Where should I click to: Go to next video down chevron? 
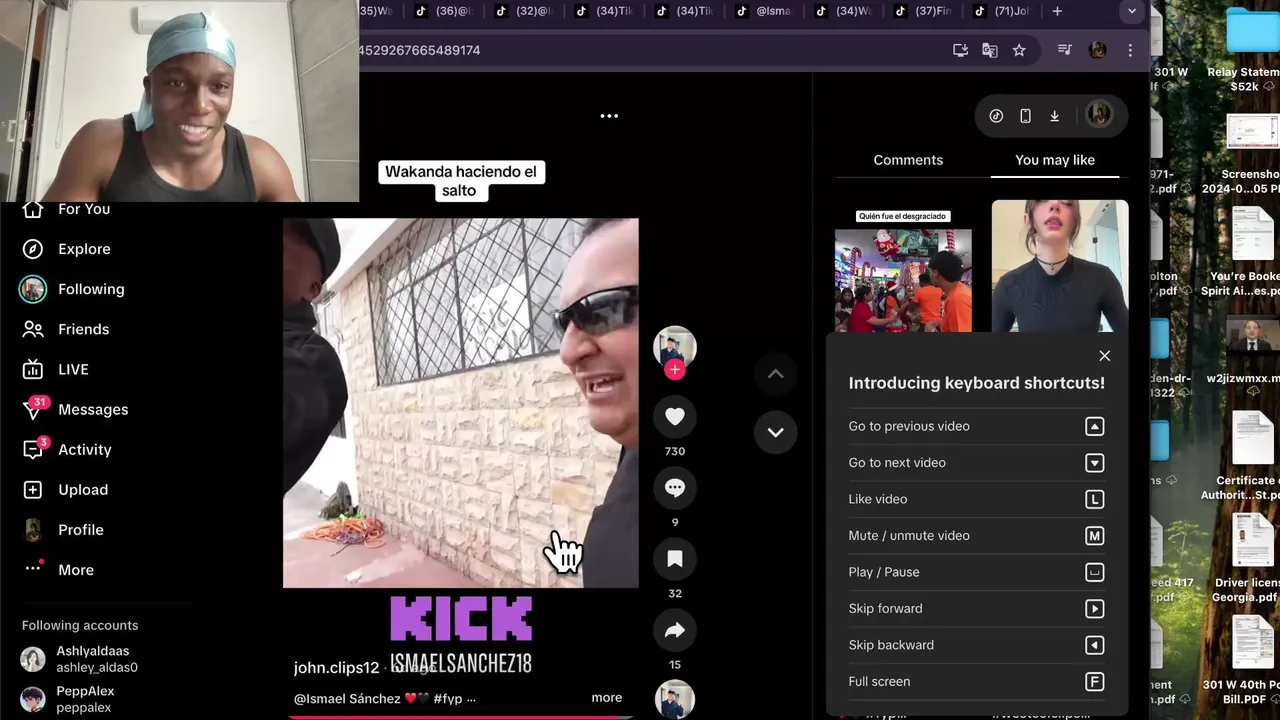tap(775, 432)
